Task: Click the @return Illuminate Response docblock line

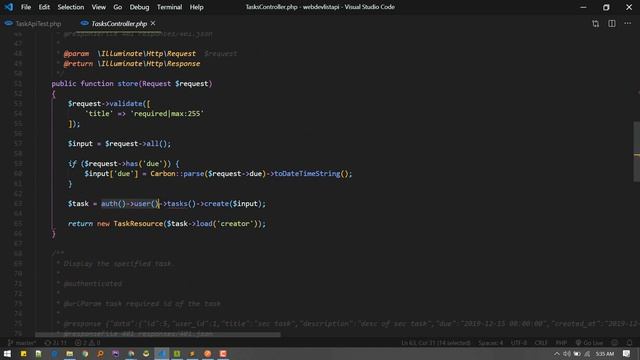Action: tap(131, 64)
